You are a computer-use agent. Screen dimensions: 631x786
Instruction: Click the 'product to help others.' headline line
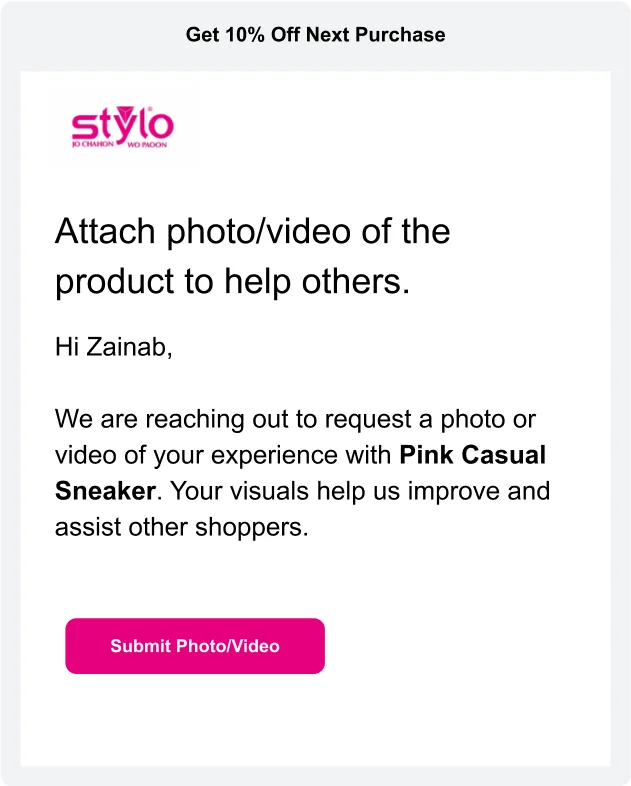232,282
